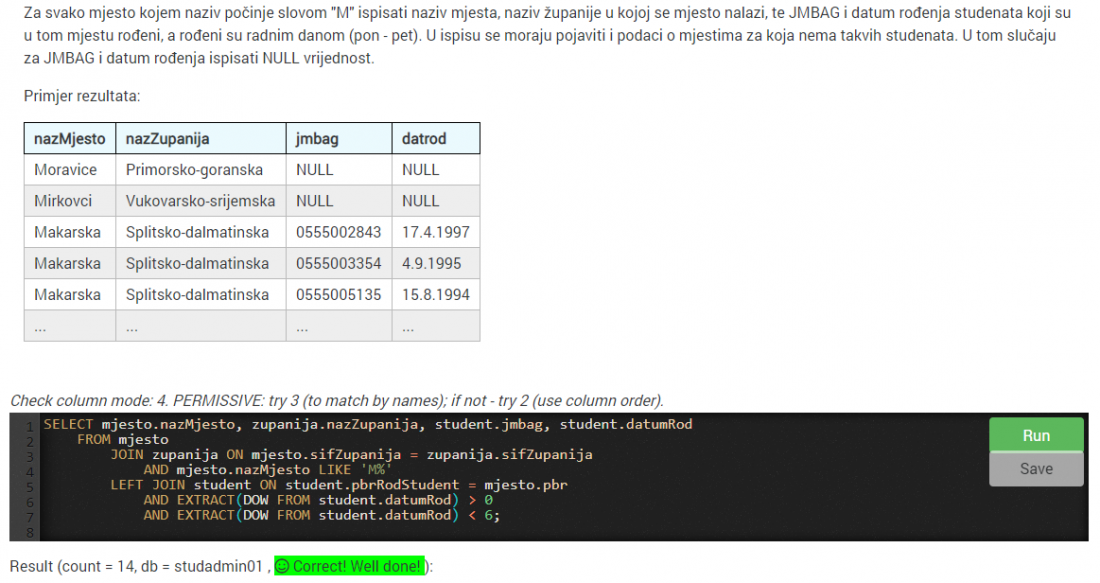This screenshot has height=583, width=1100.
Task: Click the Moravice table cell
Action: point(69,170)
